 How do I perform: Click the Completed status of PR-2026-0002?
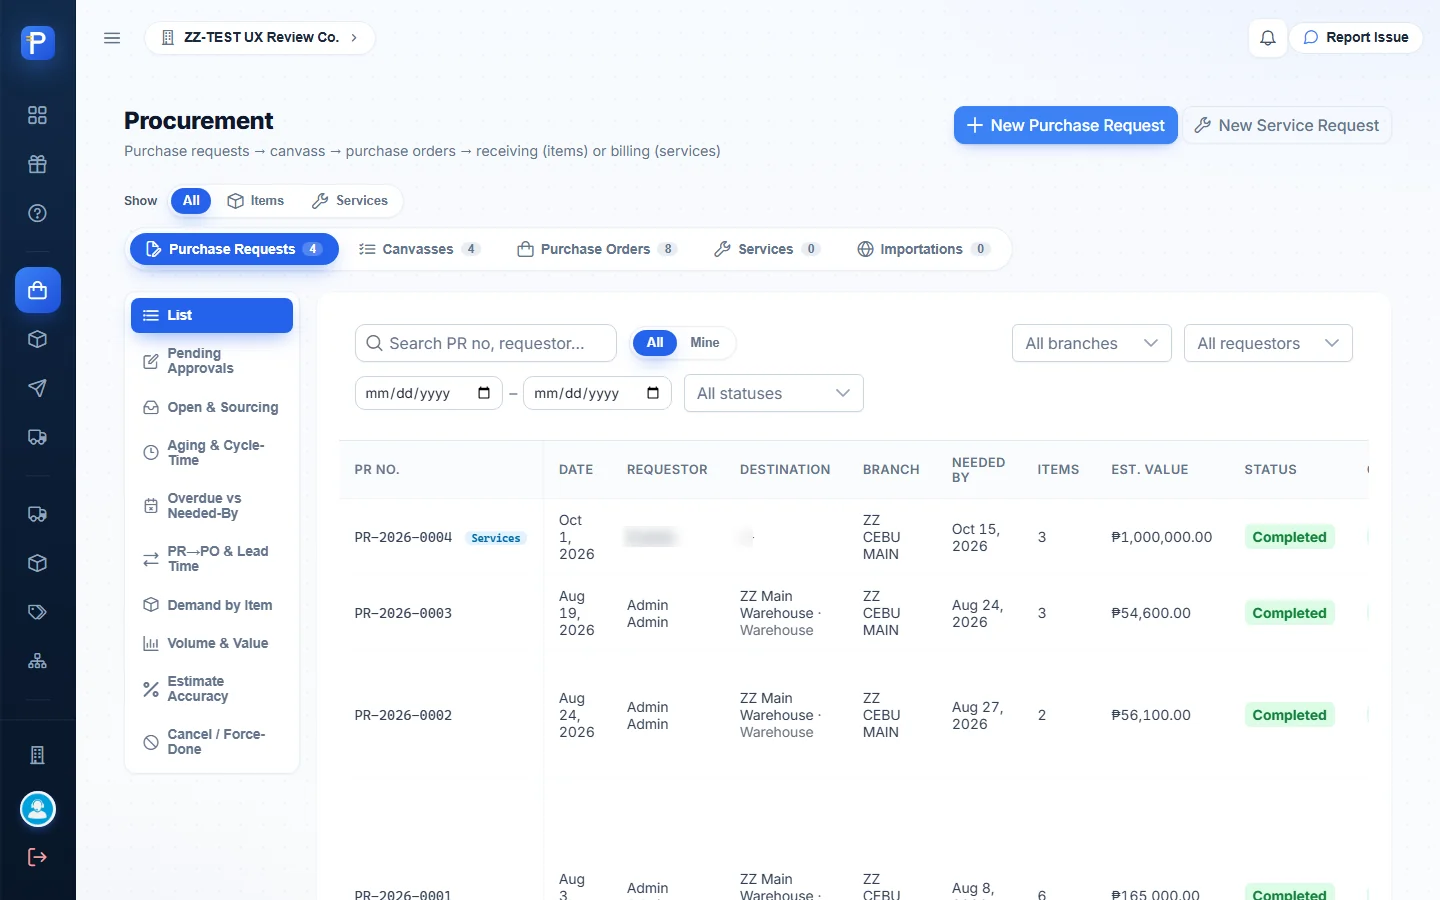coord(1289,715)
